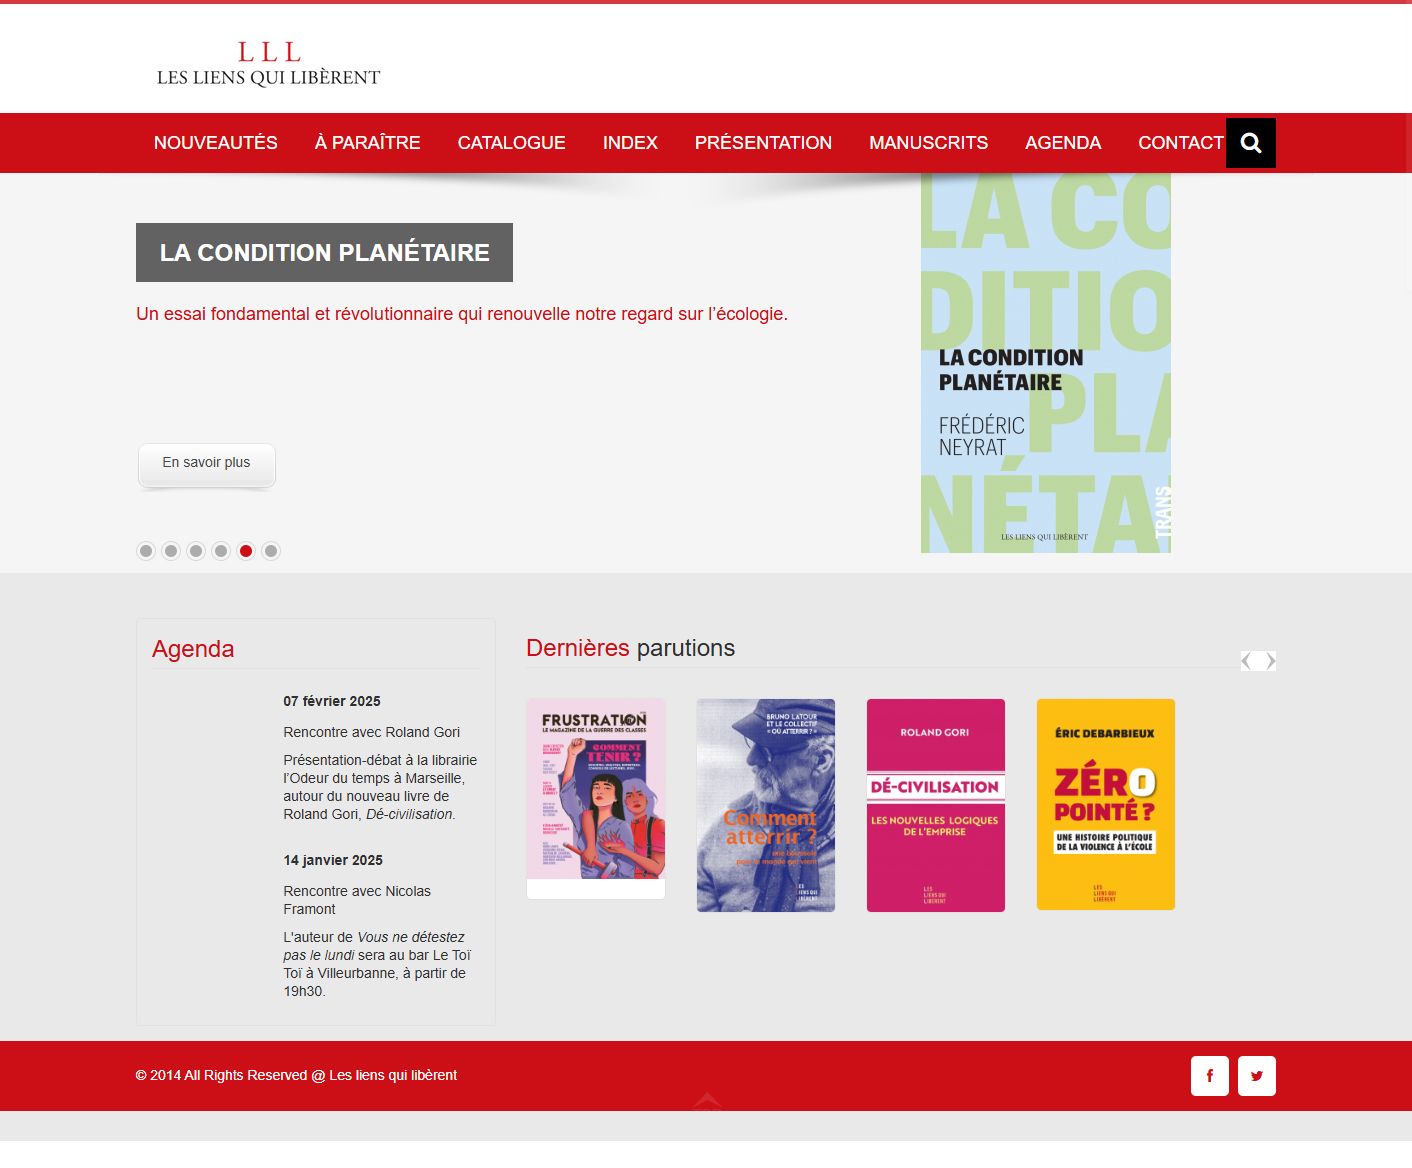Open the search magnifier icon
This screenshot has height=1168, width=1412.
click(1250, 143)
